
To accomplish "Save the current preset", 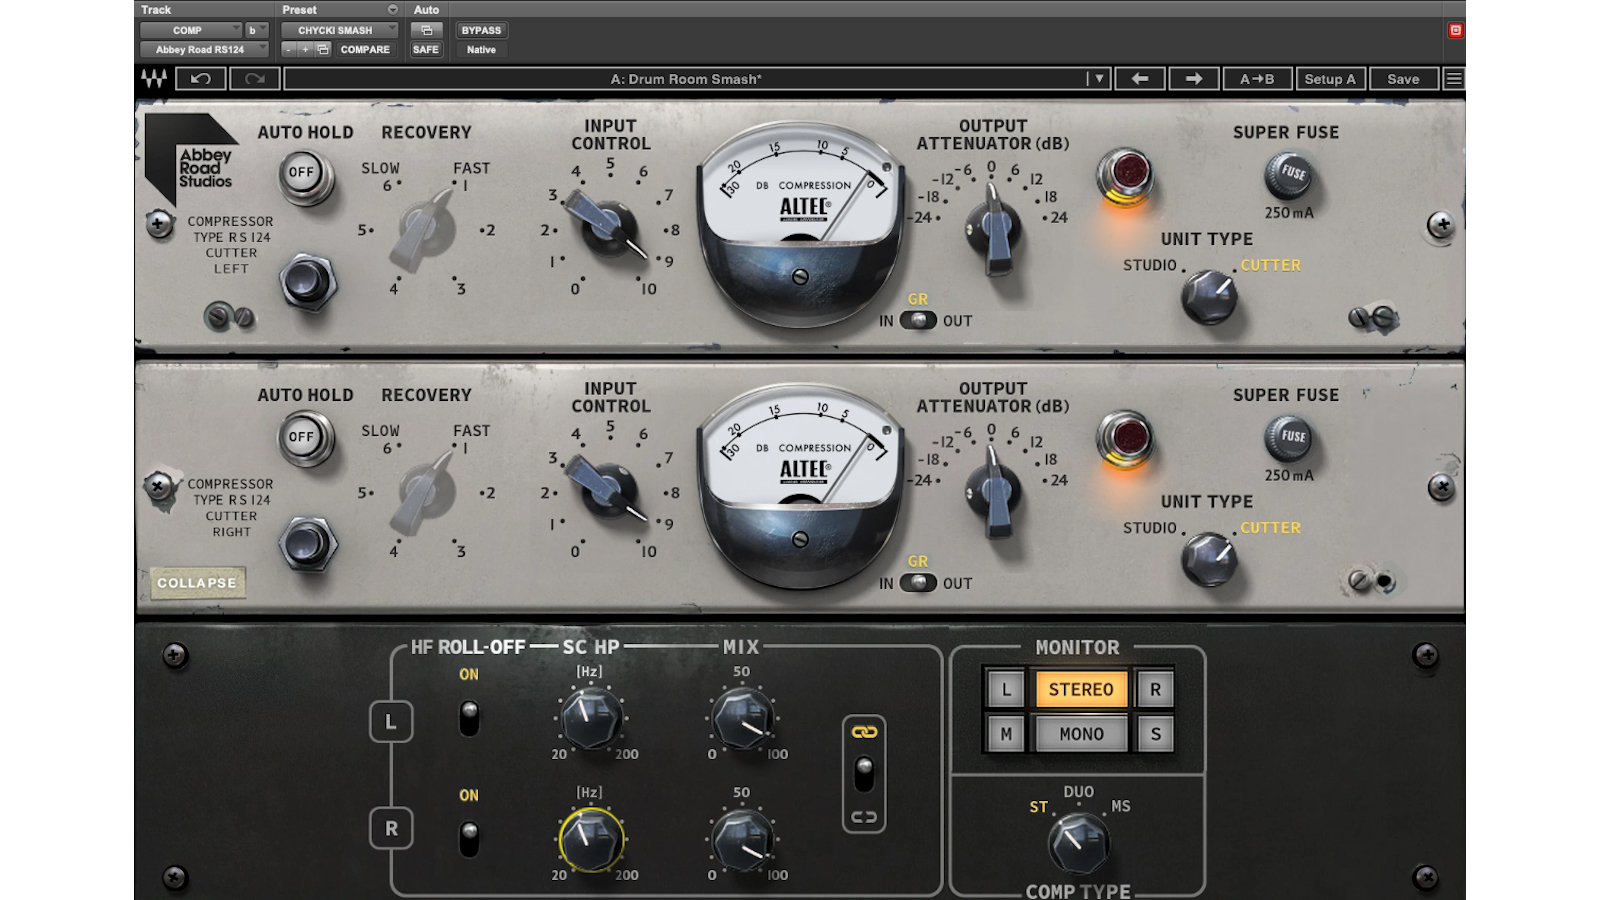I will coord(1403,79).
